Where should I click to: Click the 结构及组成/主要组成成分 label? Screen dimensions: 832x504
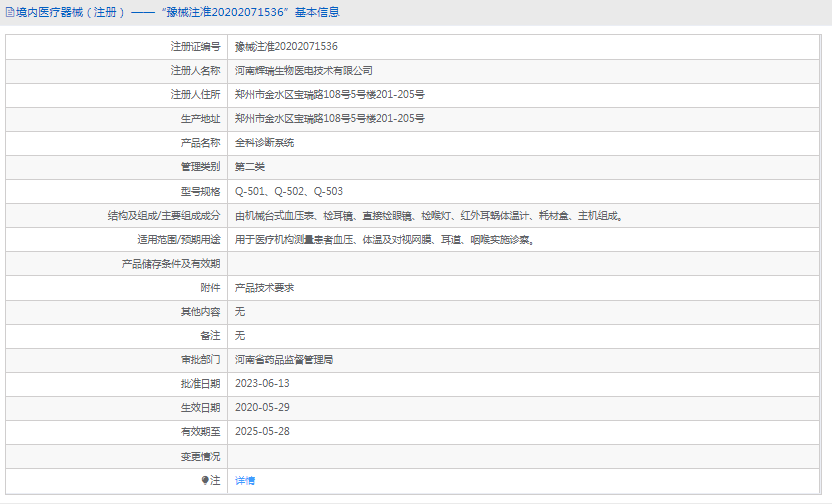click(x=164, y=215)
